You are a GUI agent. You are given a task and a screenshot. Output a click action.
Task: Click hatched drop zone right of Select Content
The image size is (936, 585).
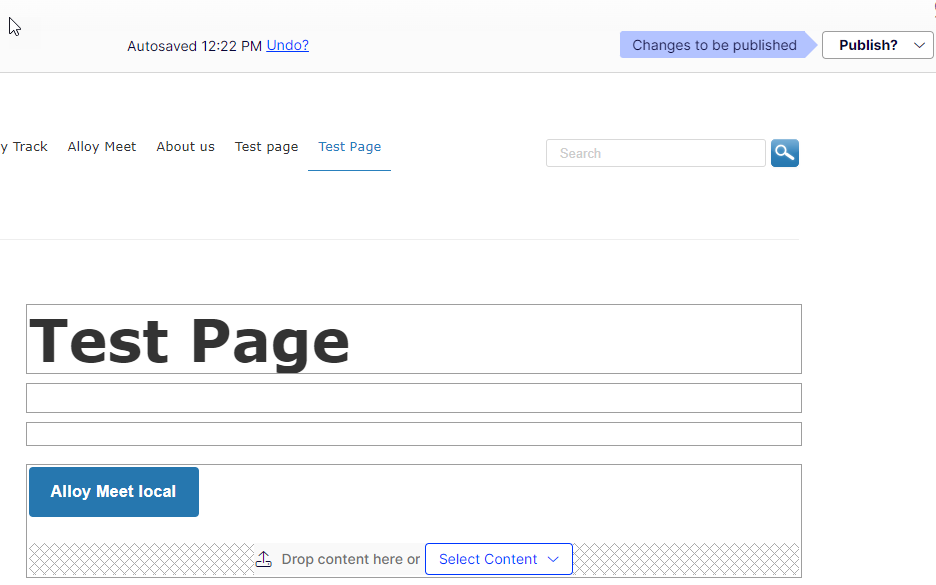[685, 559]
